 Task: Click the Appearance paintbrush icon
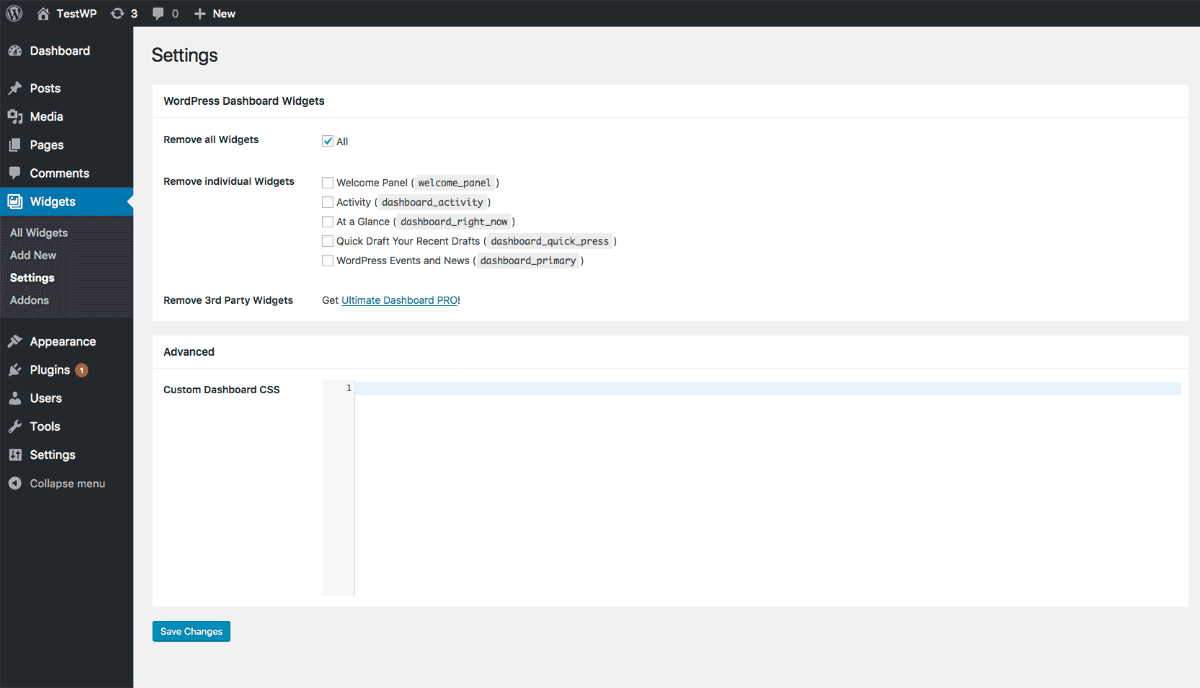tap(15, 342)
